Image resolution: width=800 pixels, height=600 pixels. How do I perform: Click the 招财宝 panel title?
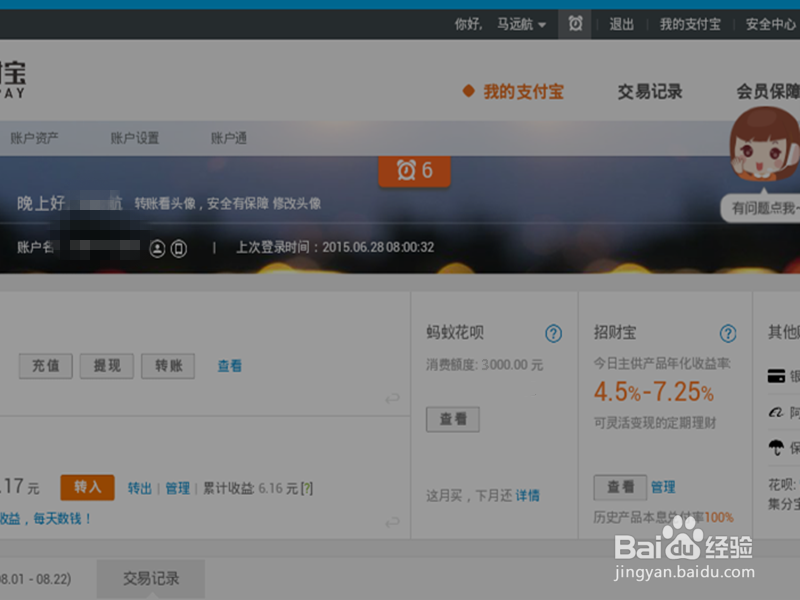coord(615,333)
